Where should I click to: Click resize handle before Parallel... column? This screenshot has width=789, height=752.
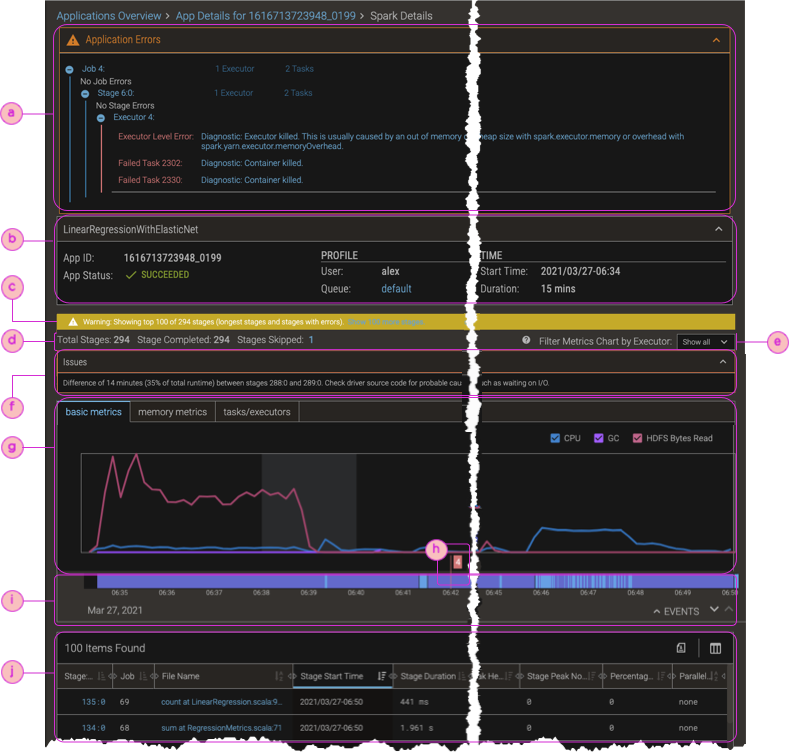pyautogui.click(x=671, y=676)
